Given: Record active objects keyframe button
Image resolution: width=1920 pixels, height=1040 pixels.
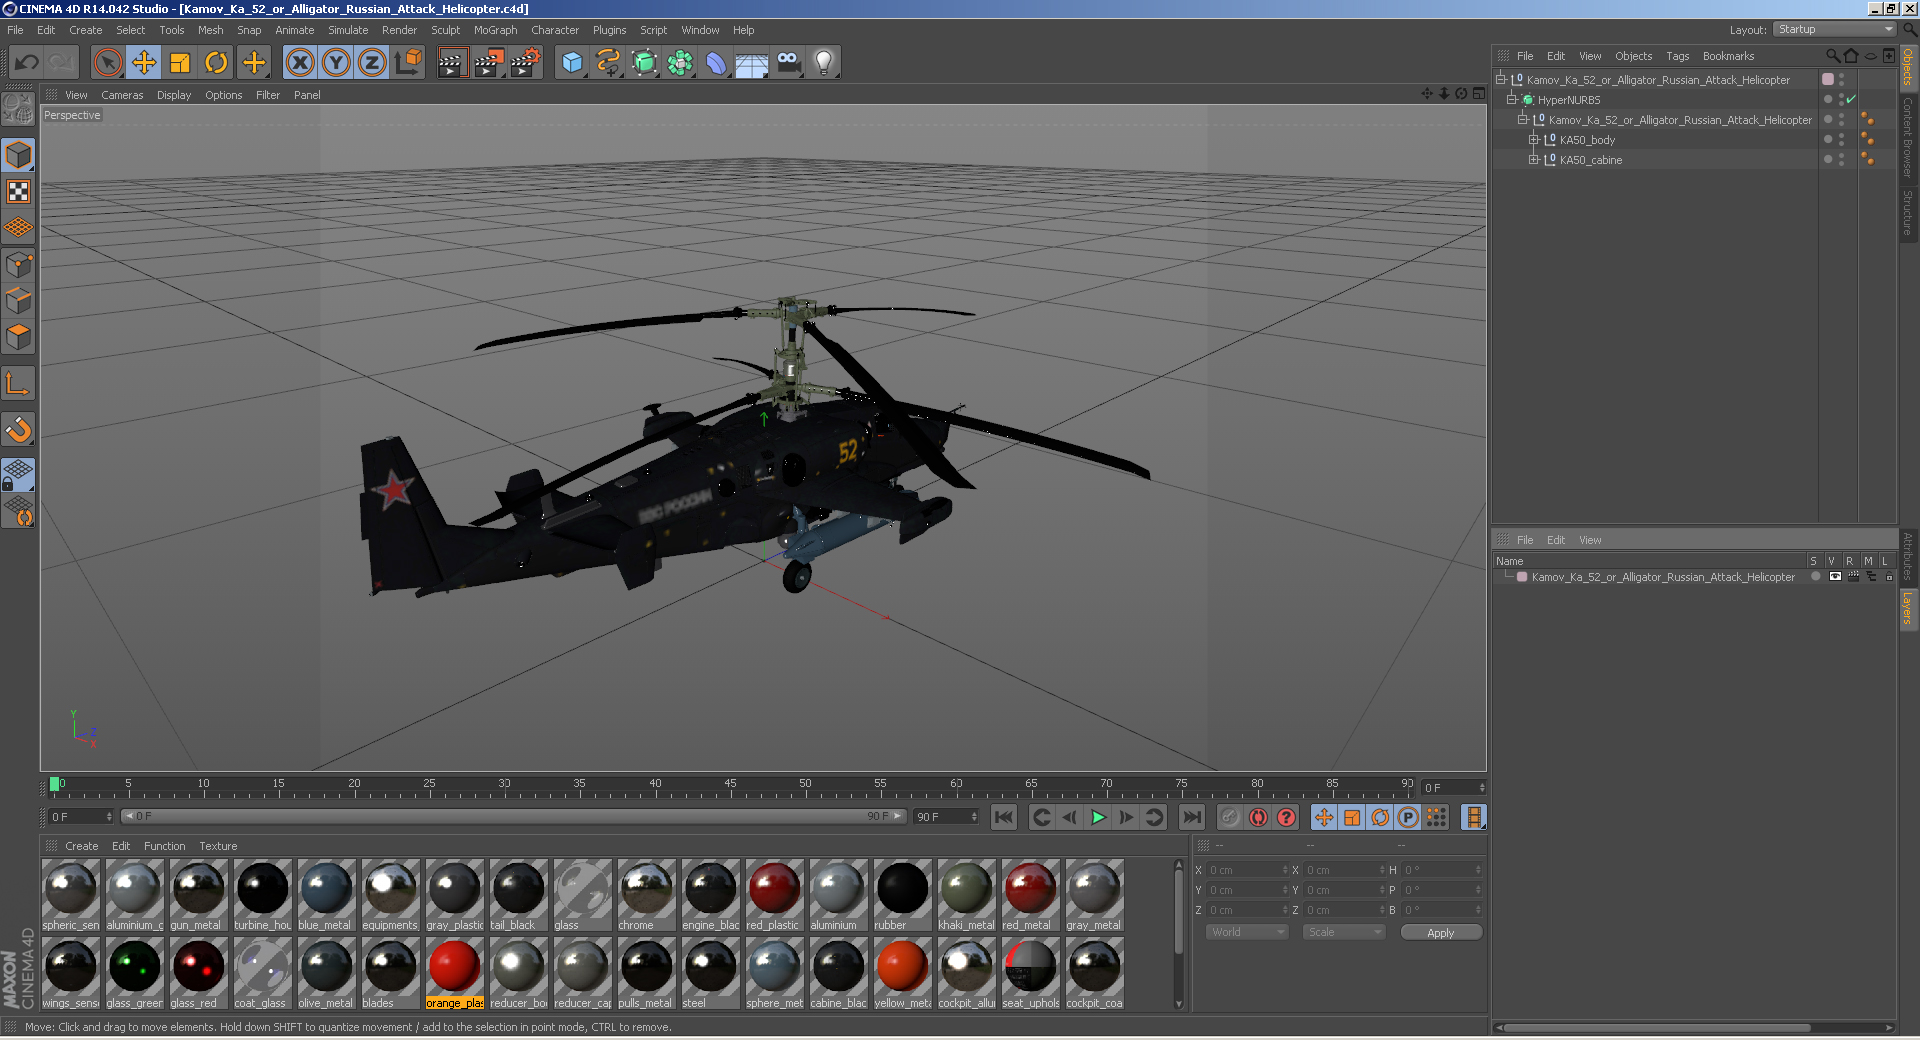Looking at the screenshot, I should click(x=1229, y=818).
